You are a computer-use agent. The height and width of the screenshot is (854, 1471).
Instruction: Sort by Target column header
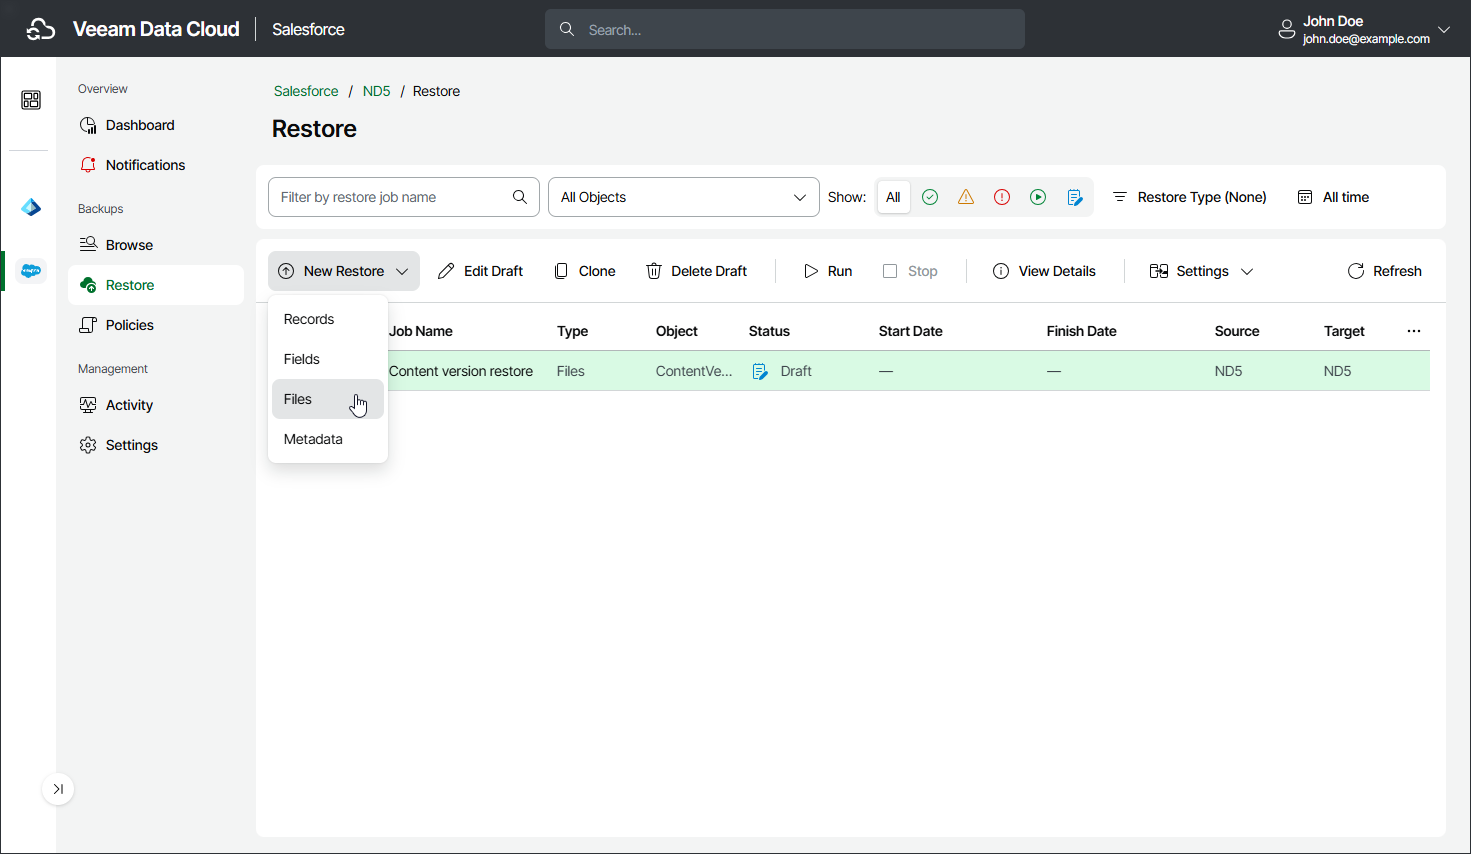click(1344, 331)
